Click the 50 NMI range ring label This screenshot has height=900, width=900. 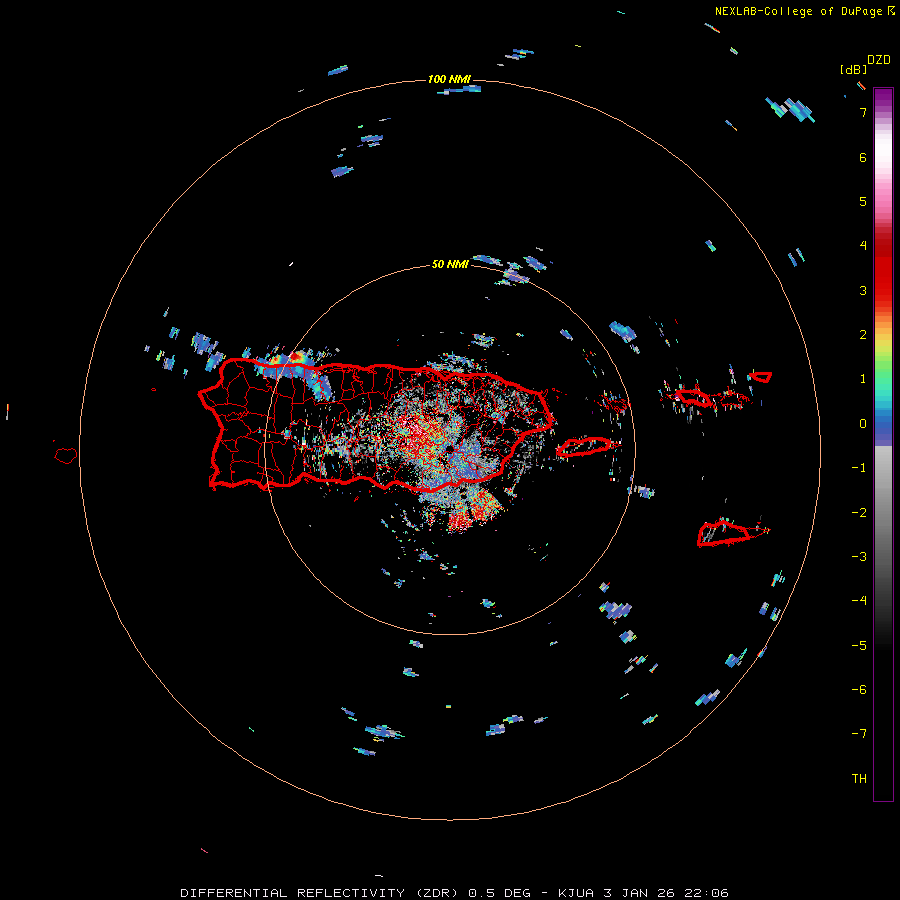[x=450, y=264]
